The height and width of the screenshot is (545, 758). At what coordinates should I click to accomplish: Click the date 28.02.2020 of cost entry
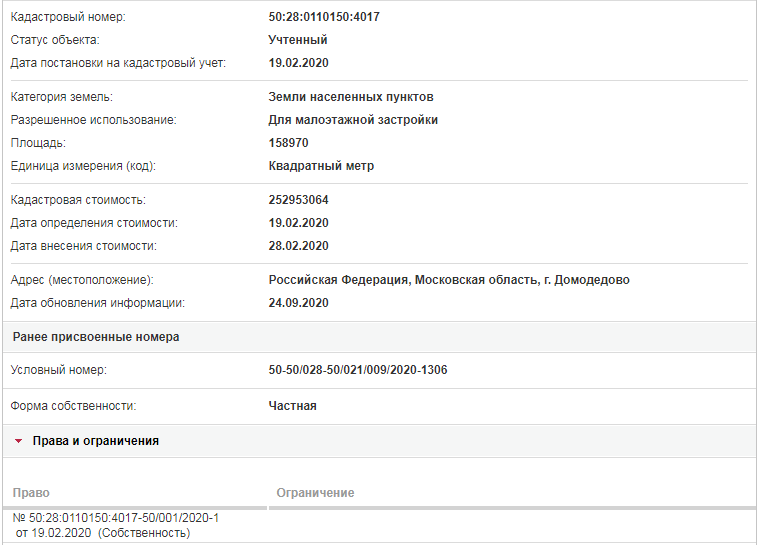pyautogui.click(x=298, y=246)
